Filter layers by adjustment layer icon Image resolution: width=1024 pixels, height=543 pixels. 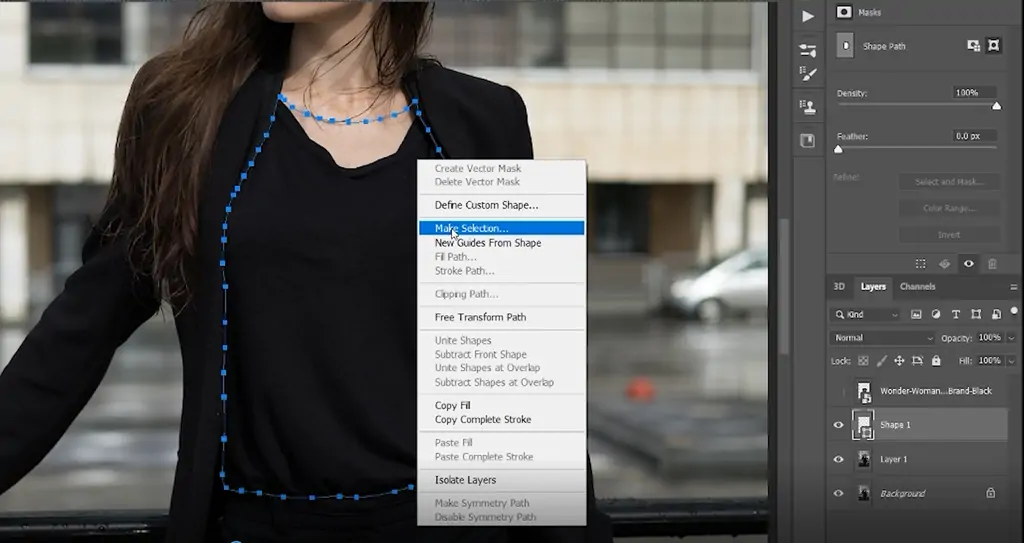click(x=936, y=314)
